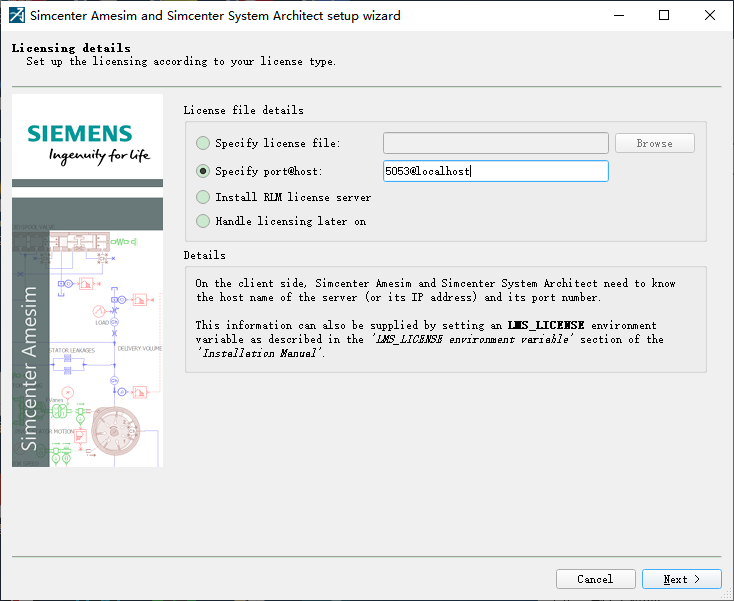Click the 'License file details' group label

[243, 110]
